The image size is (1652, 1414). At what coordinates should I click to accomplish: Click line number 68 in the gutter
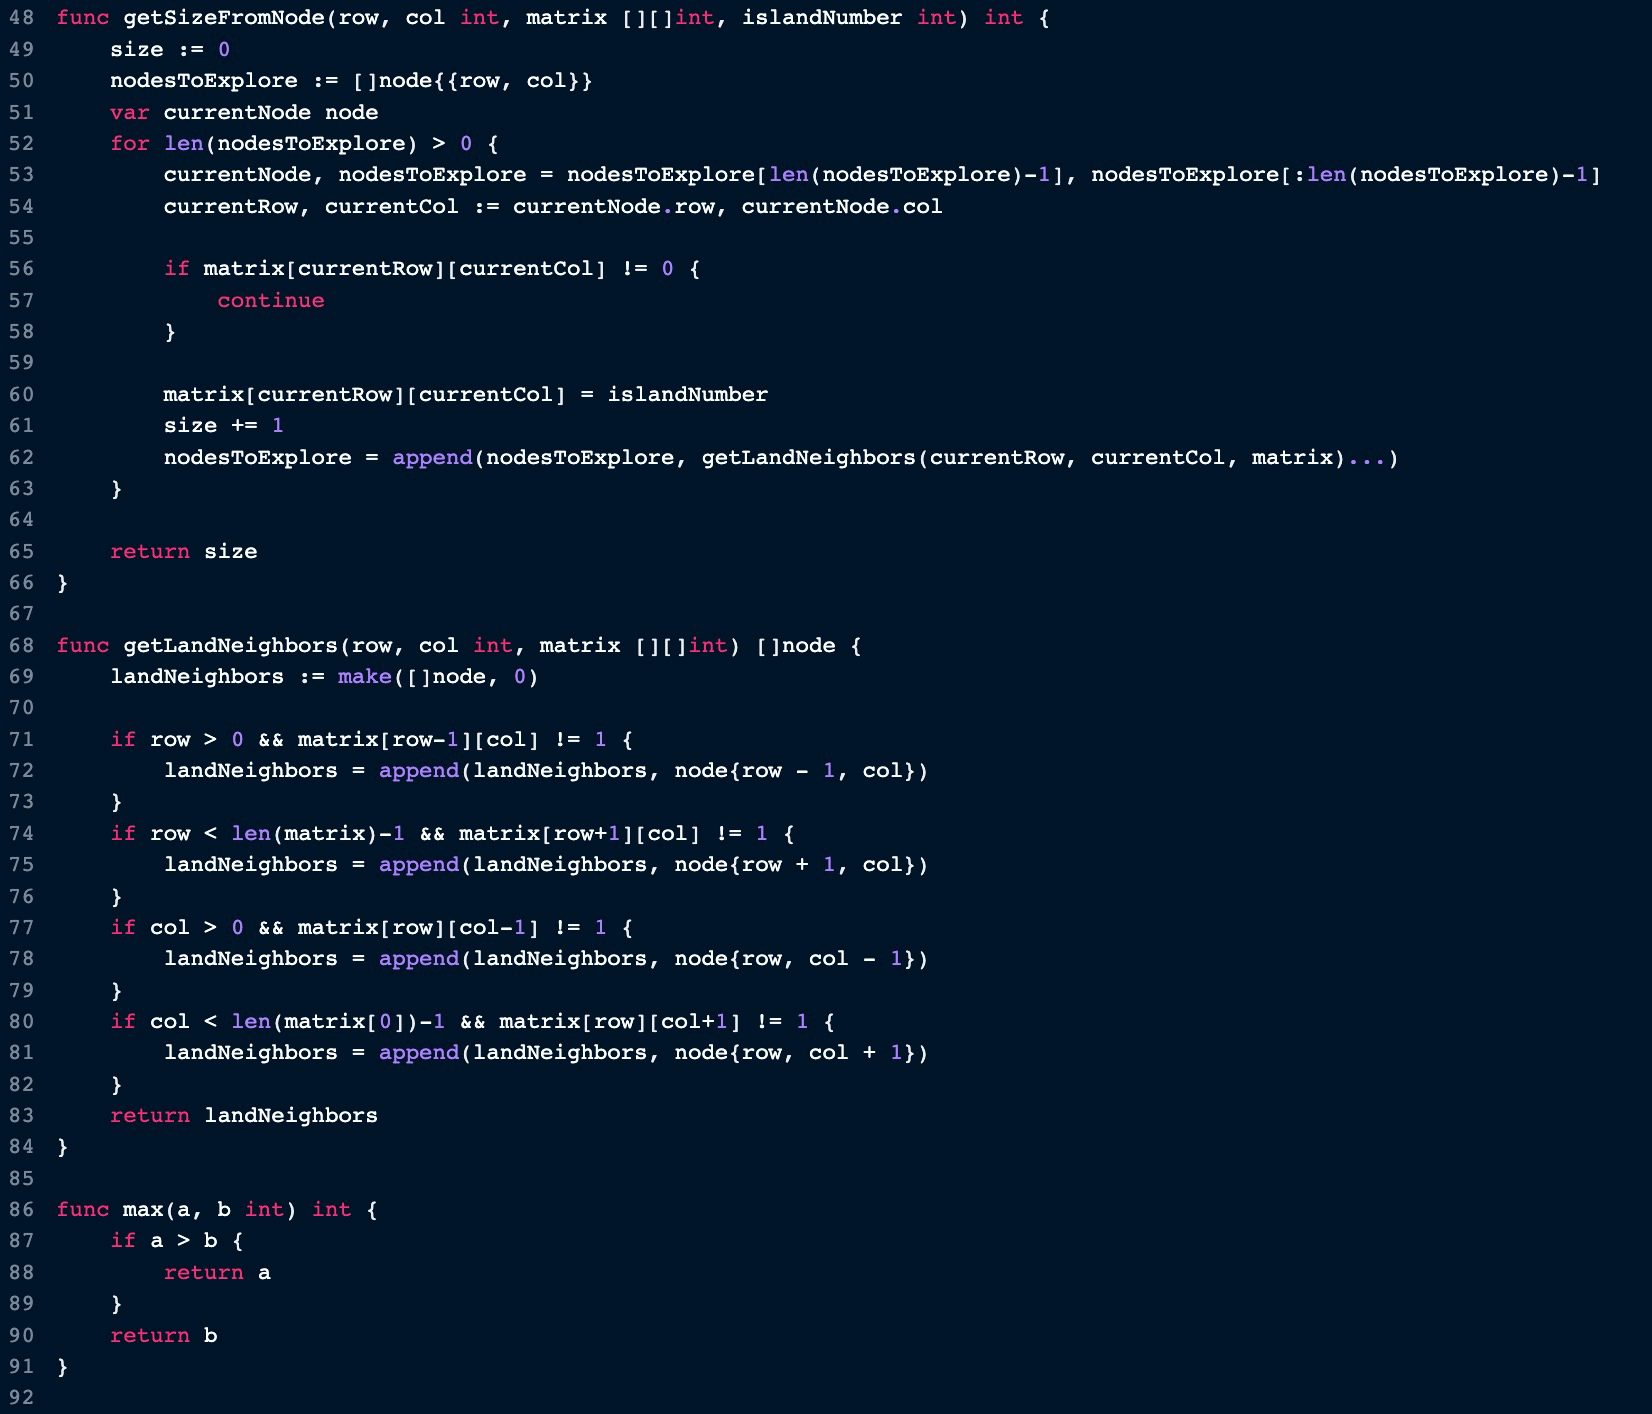click(21, 645)
